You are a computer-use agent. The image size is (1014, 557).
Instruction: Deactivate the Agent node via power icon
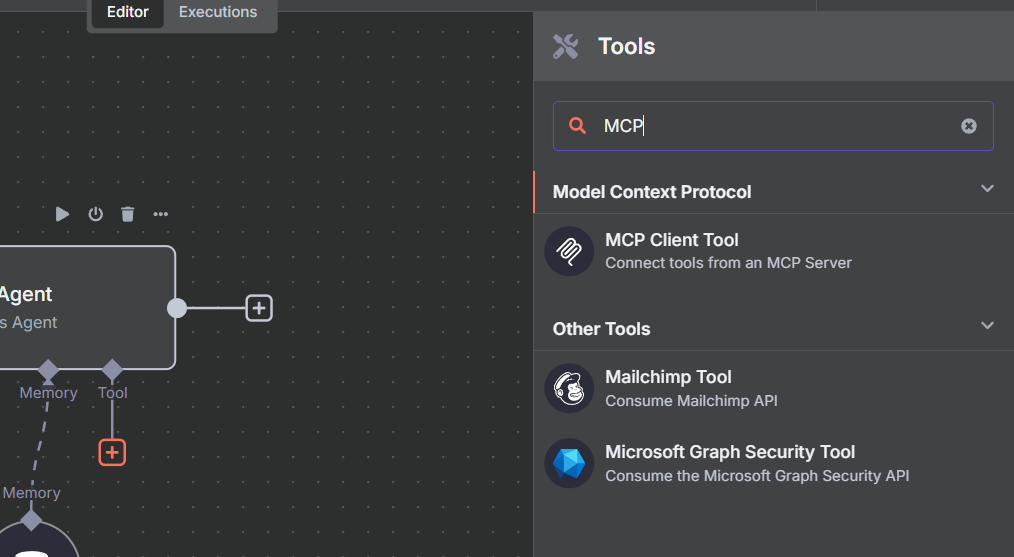point(96,214)
